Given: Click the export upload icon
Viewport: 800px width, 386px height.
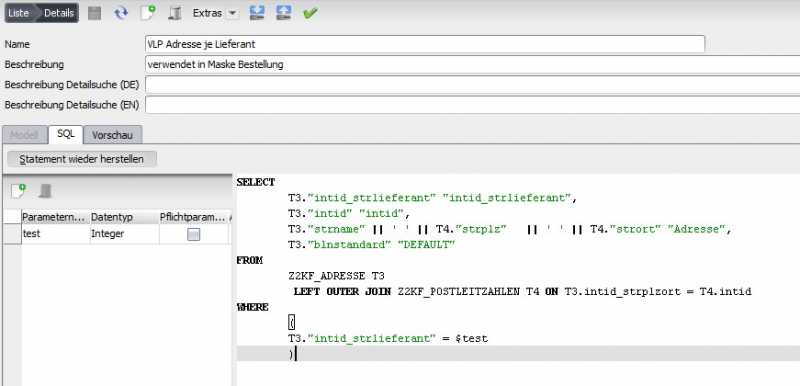Looking at the screenshot, I should point(284,13).
